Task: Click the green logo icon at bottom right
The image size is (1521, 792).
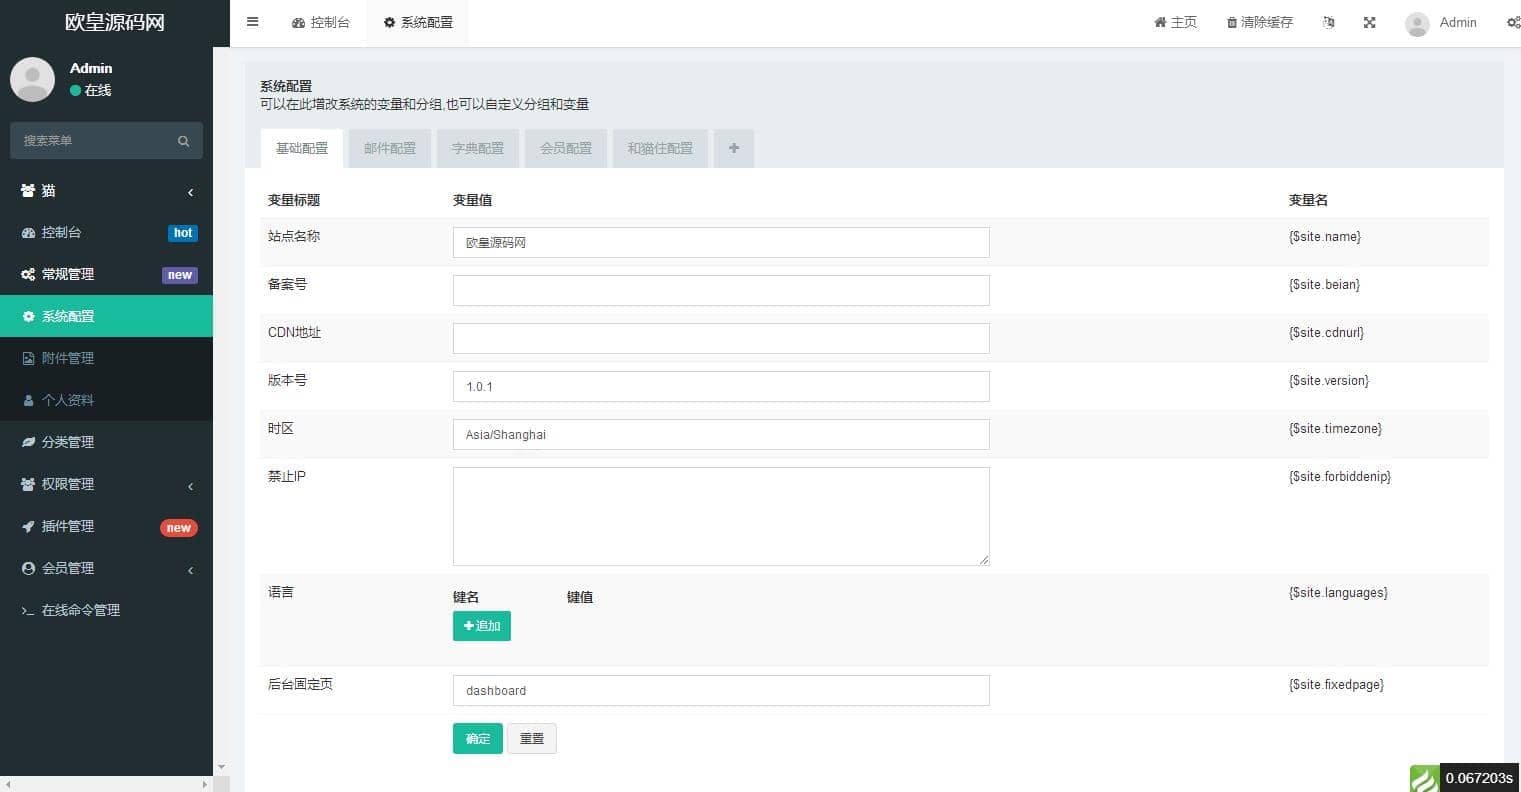Action: pos(1424,778)
